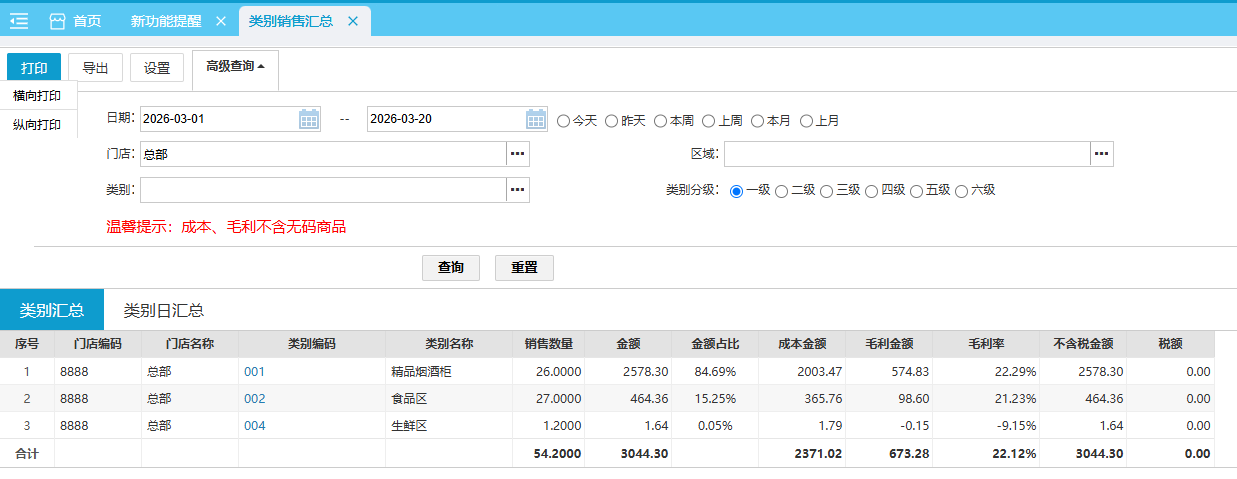Choose 横向打印 from print dropdown

pyautogui.click(x=37, y=96)
